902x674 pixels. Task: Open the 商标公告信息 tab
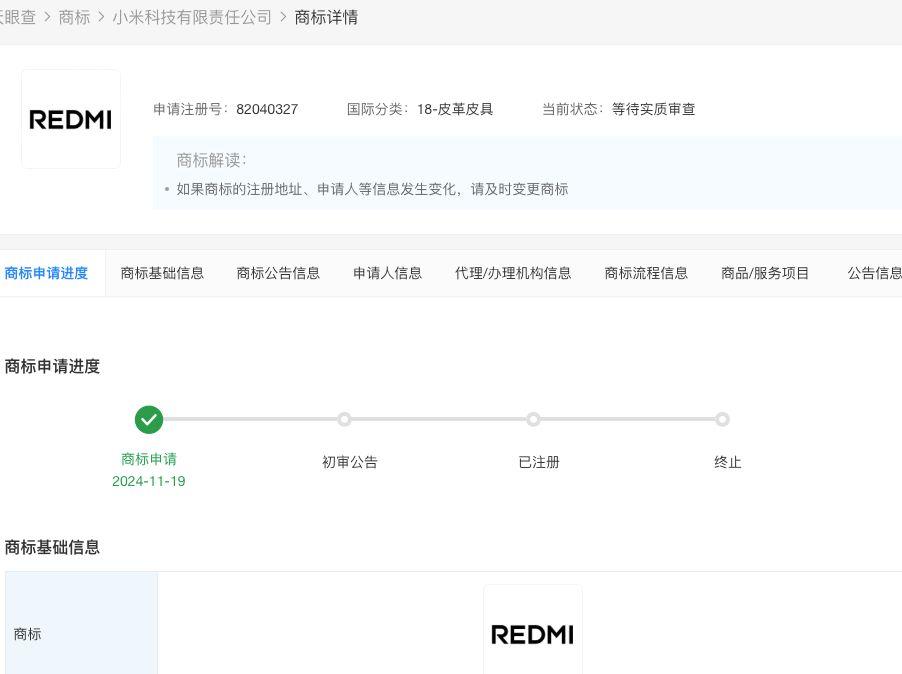(278, 273)
